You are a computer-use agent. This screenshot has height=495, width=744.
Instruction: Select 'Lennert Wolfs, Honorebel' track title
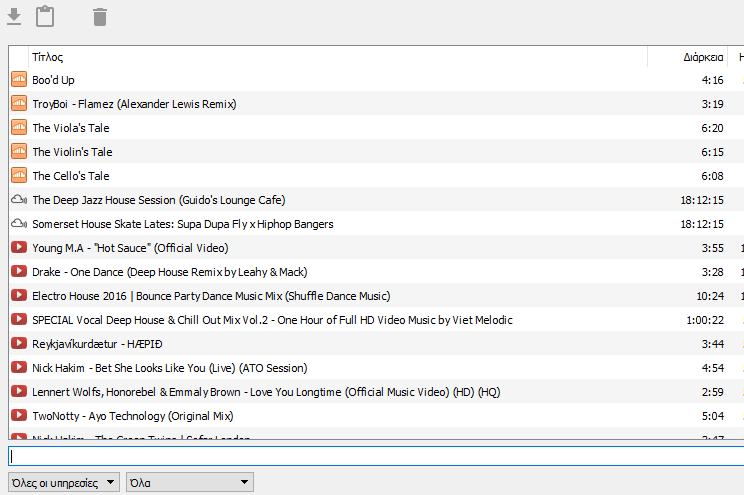click(x=266, y=392)
